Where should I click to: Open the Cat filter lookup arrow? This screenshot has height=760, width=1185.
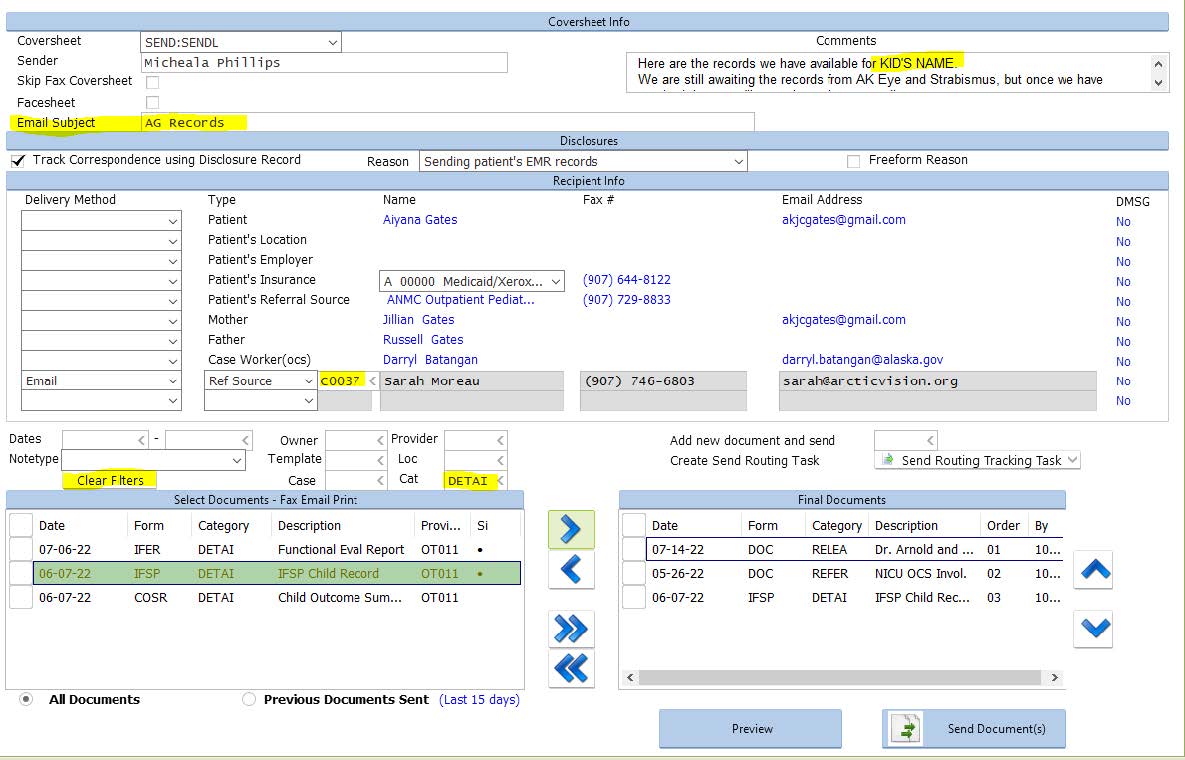pos(500,481)
